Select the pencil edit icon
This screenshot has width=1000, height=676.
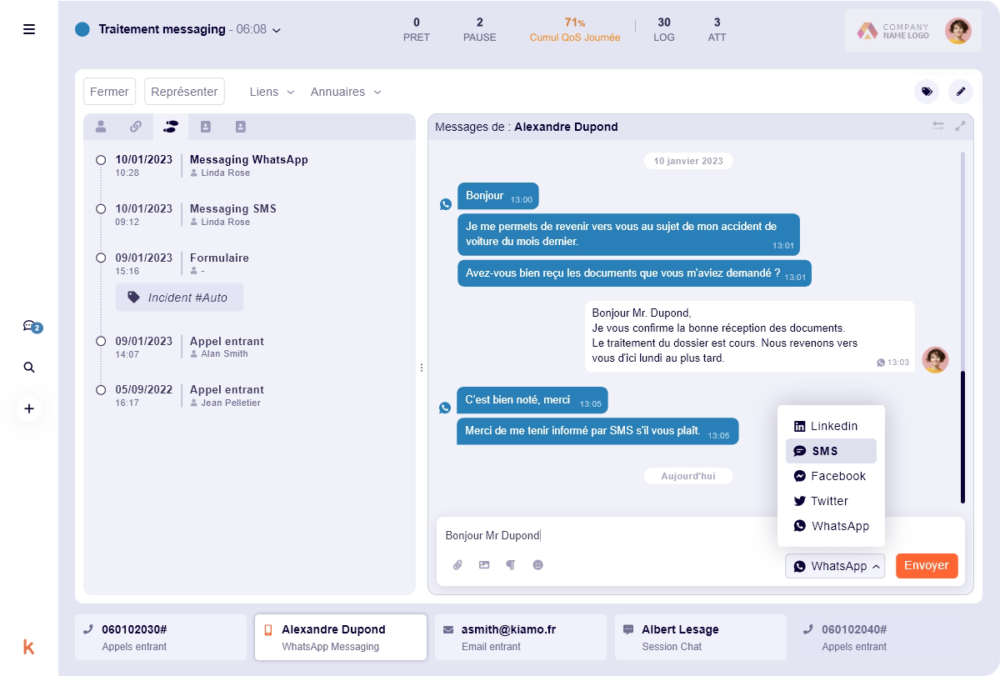(961, 91)
